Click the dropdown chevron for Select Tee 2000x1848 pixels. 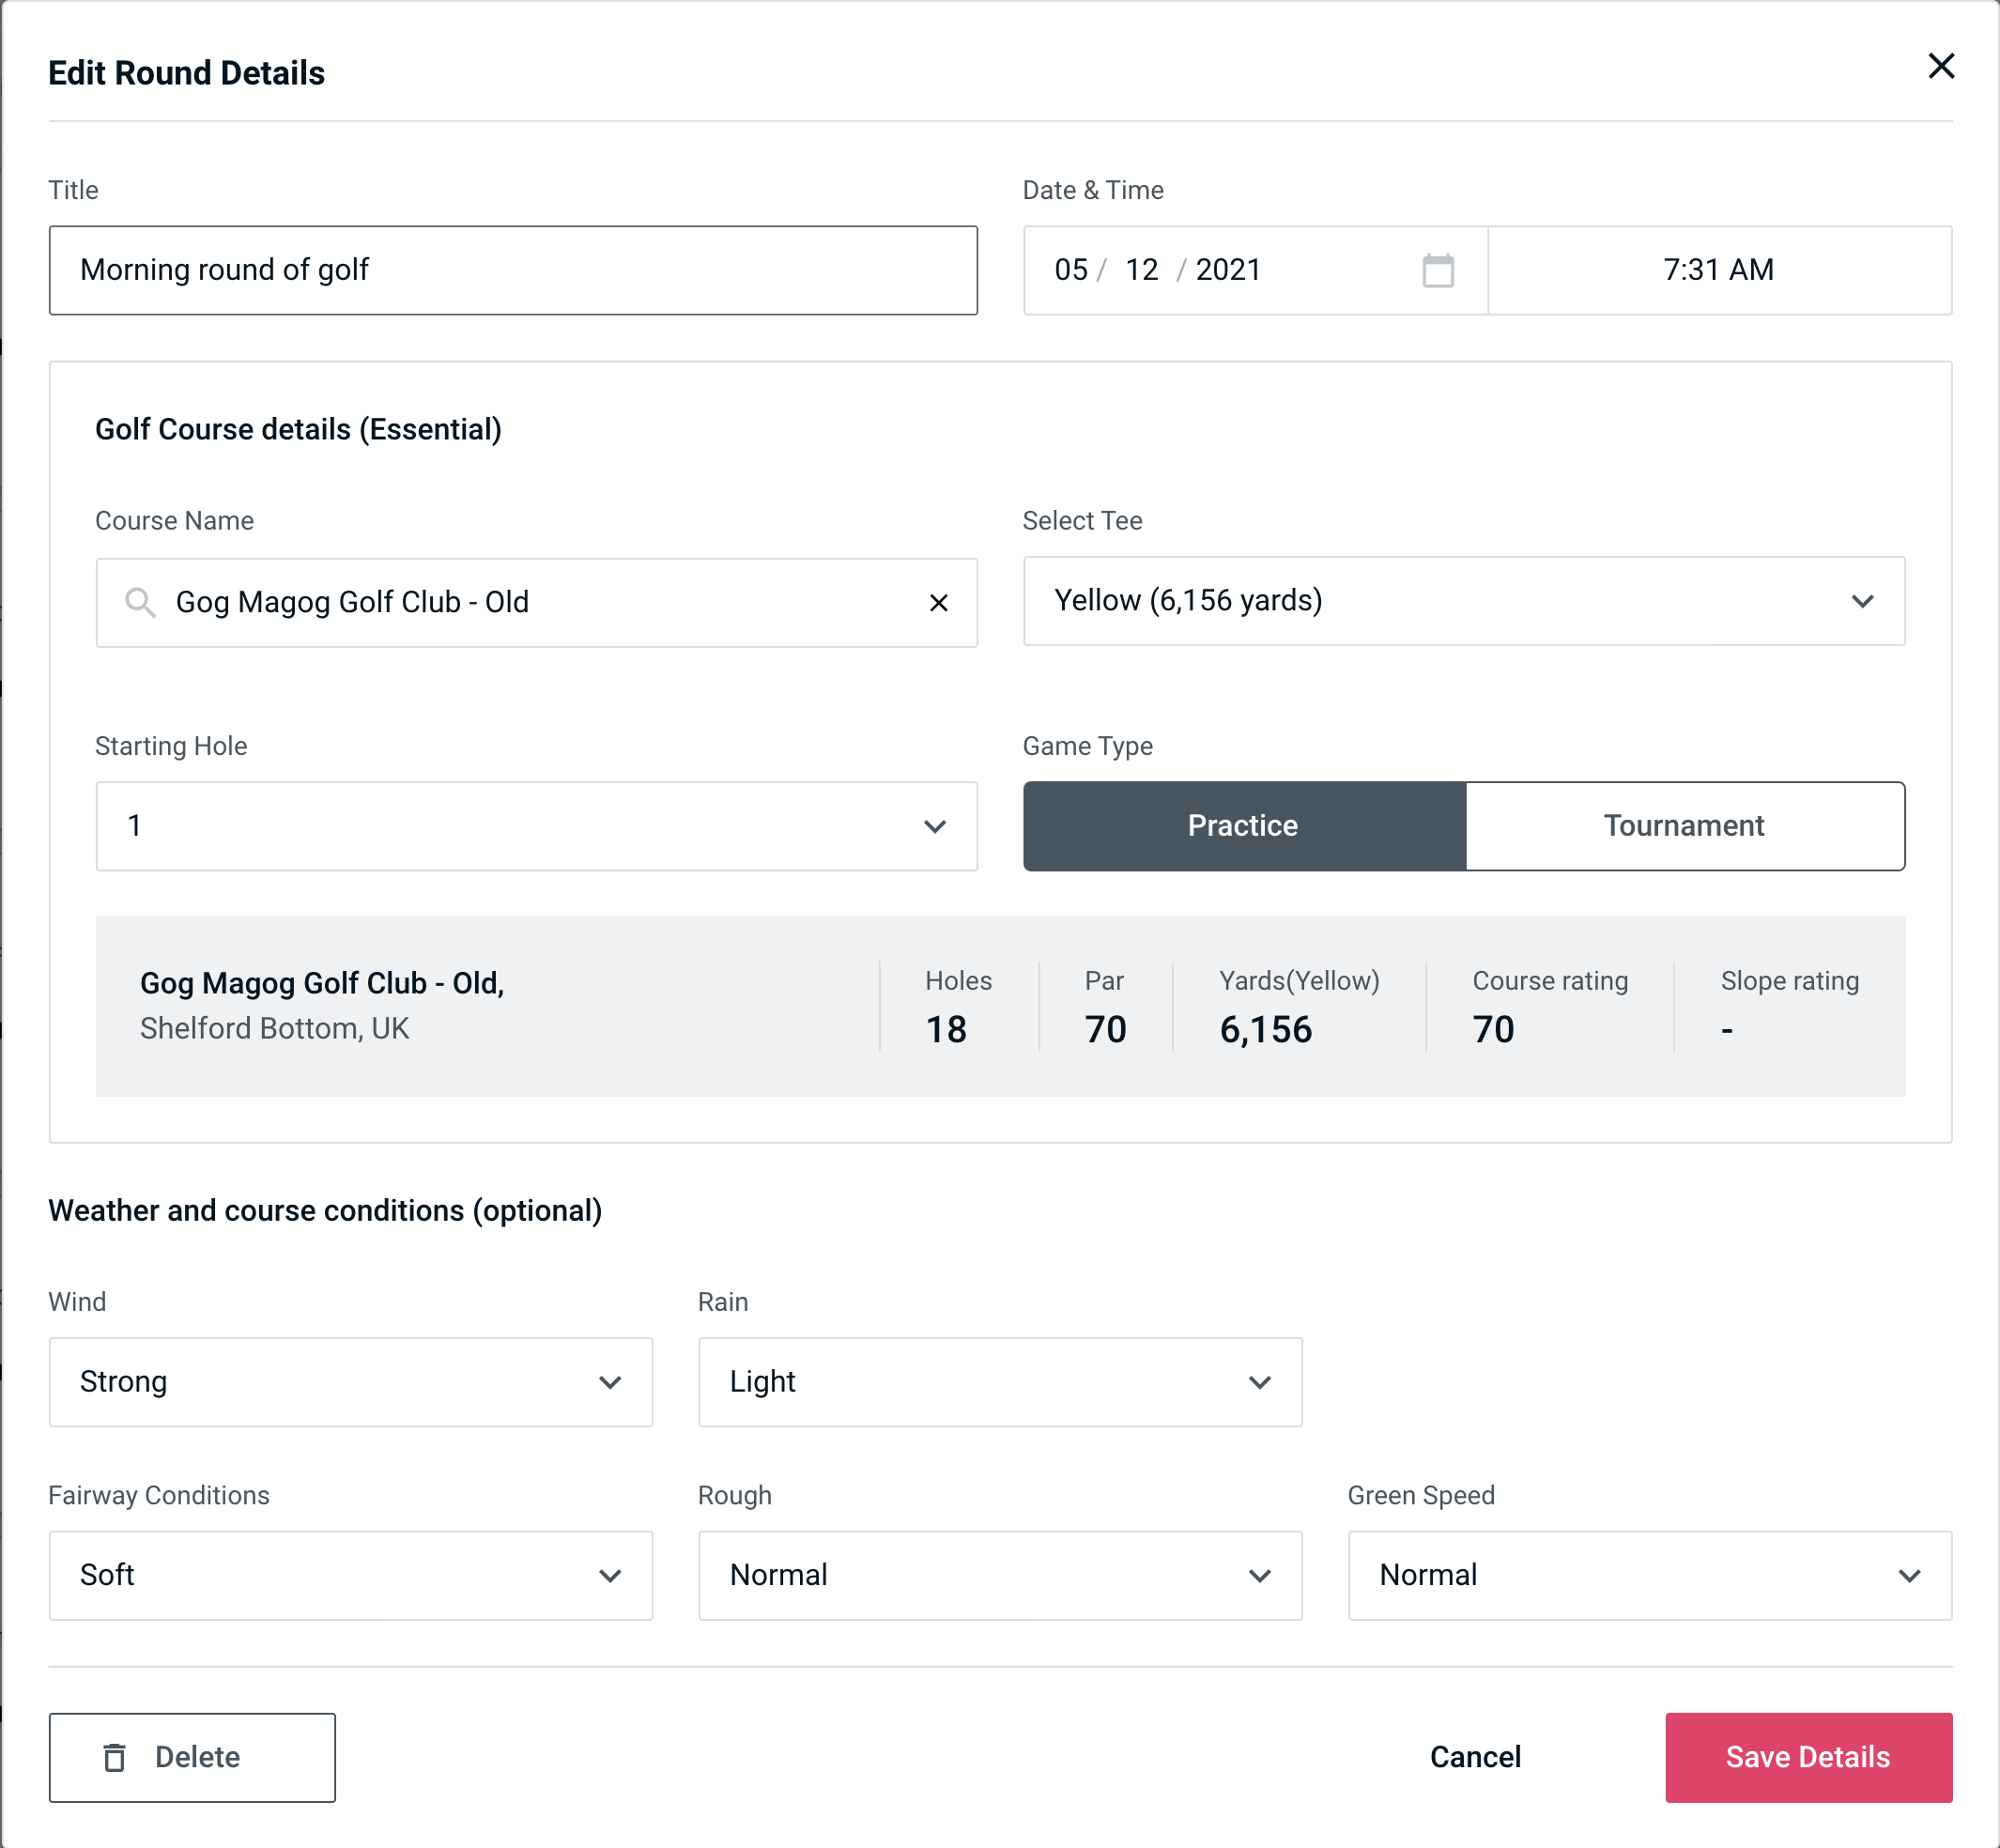point(1866,601)
